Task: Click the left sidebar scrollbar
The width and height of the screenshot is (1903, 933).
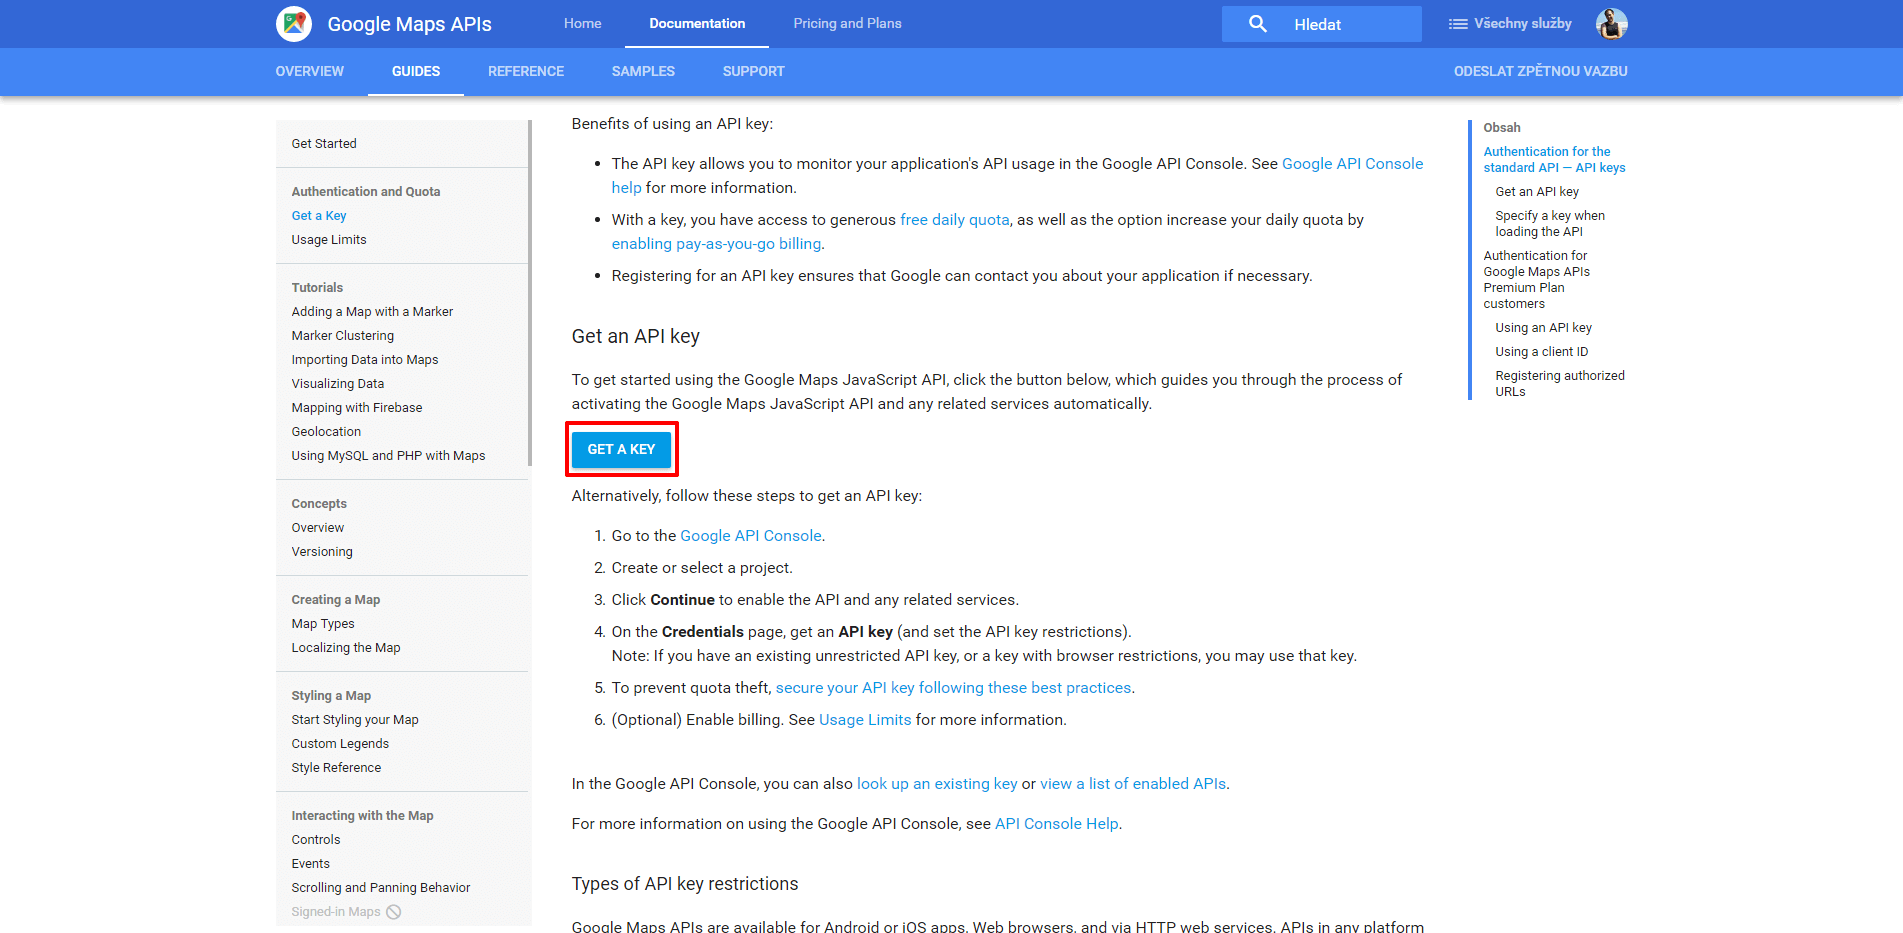Action: [529, 292]
